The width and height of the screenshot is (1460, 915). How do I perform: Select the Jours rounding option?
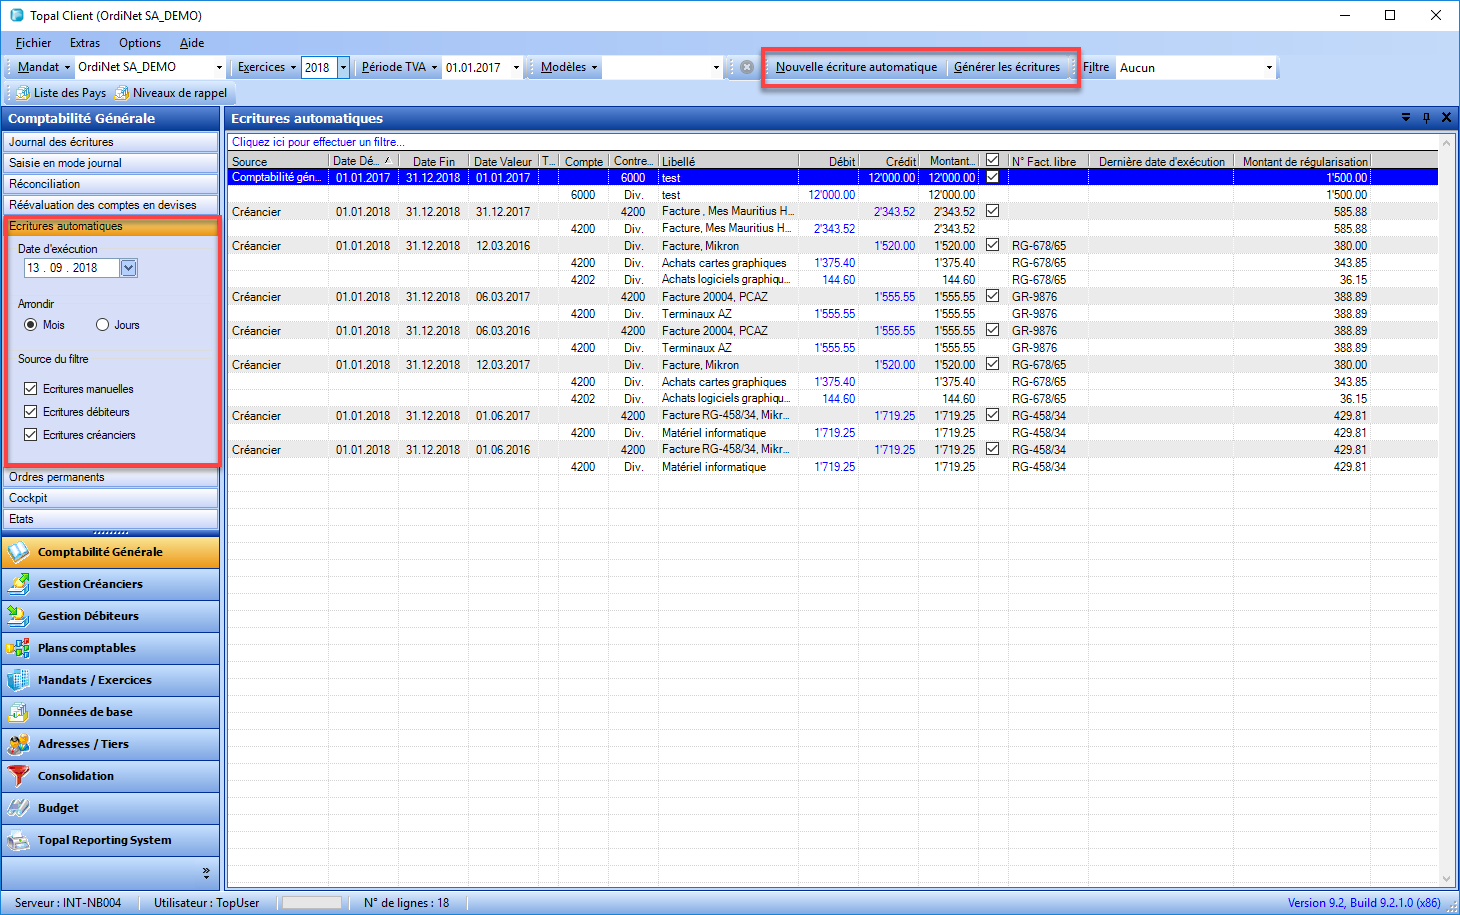(x=102, y=325)
